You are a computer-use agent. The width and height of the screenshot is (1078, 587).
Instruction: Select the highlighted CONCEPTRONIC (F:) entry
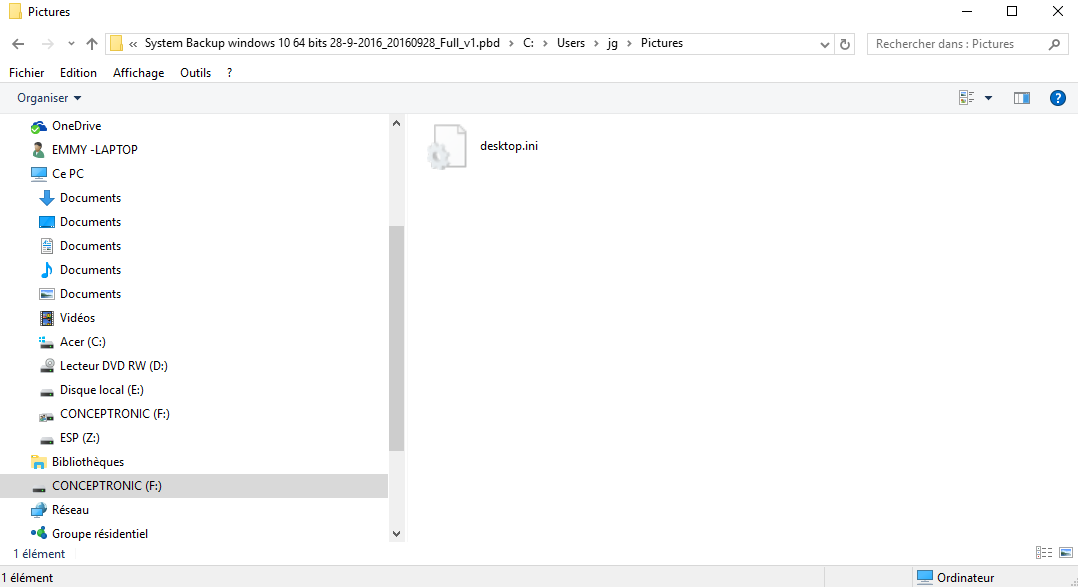pyautogui.click(x=194, y=486)
